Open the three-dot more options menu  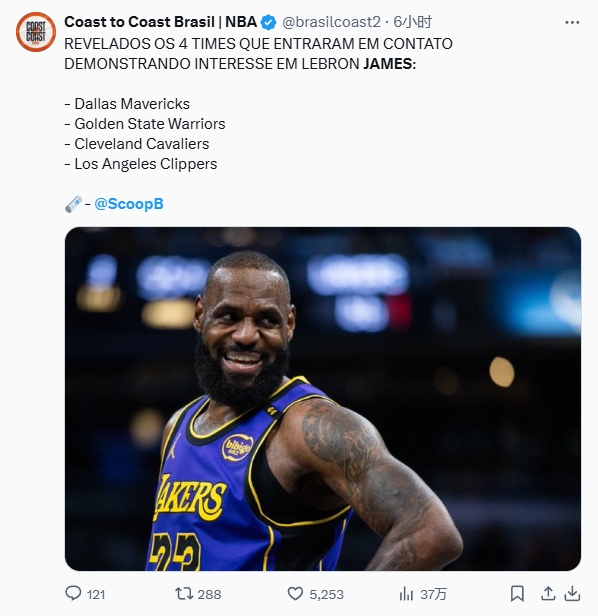click(x=572, y=23)
